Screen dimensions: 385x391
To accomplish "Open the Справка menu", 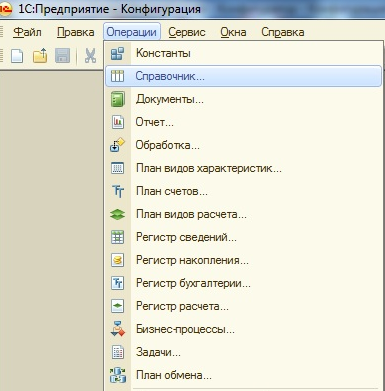I will [x=283, y=32].
